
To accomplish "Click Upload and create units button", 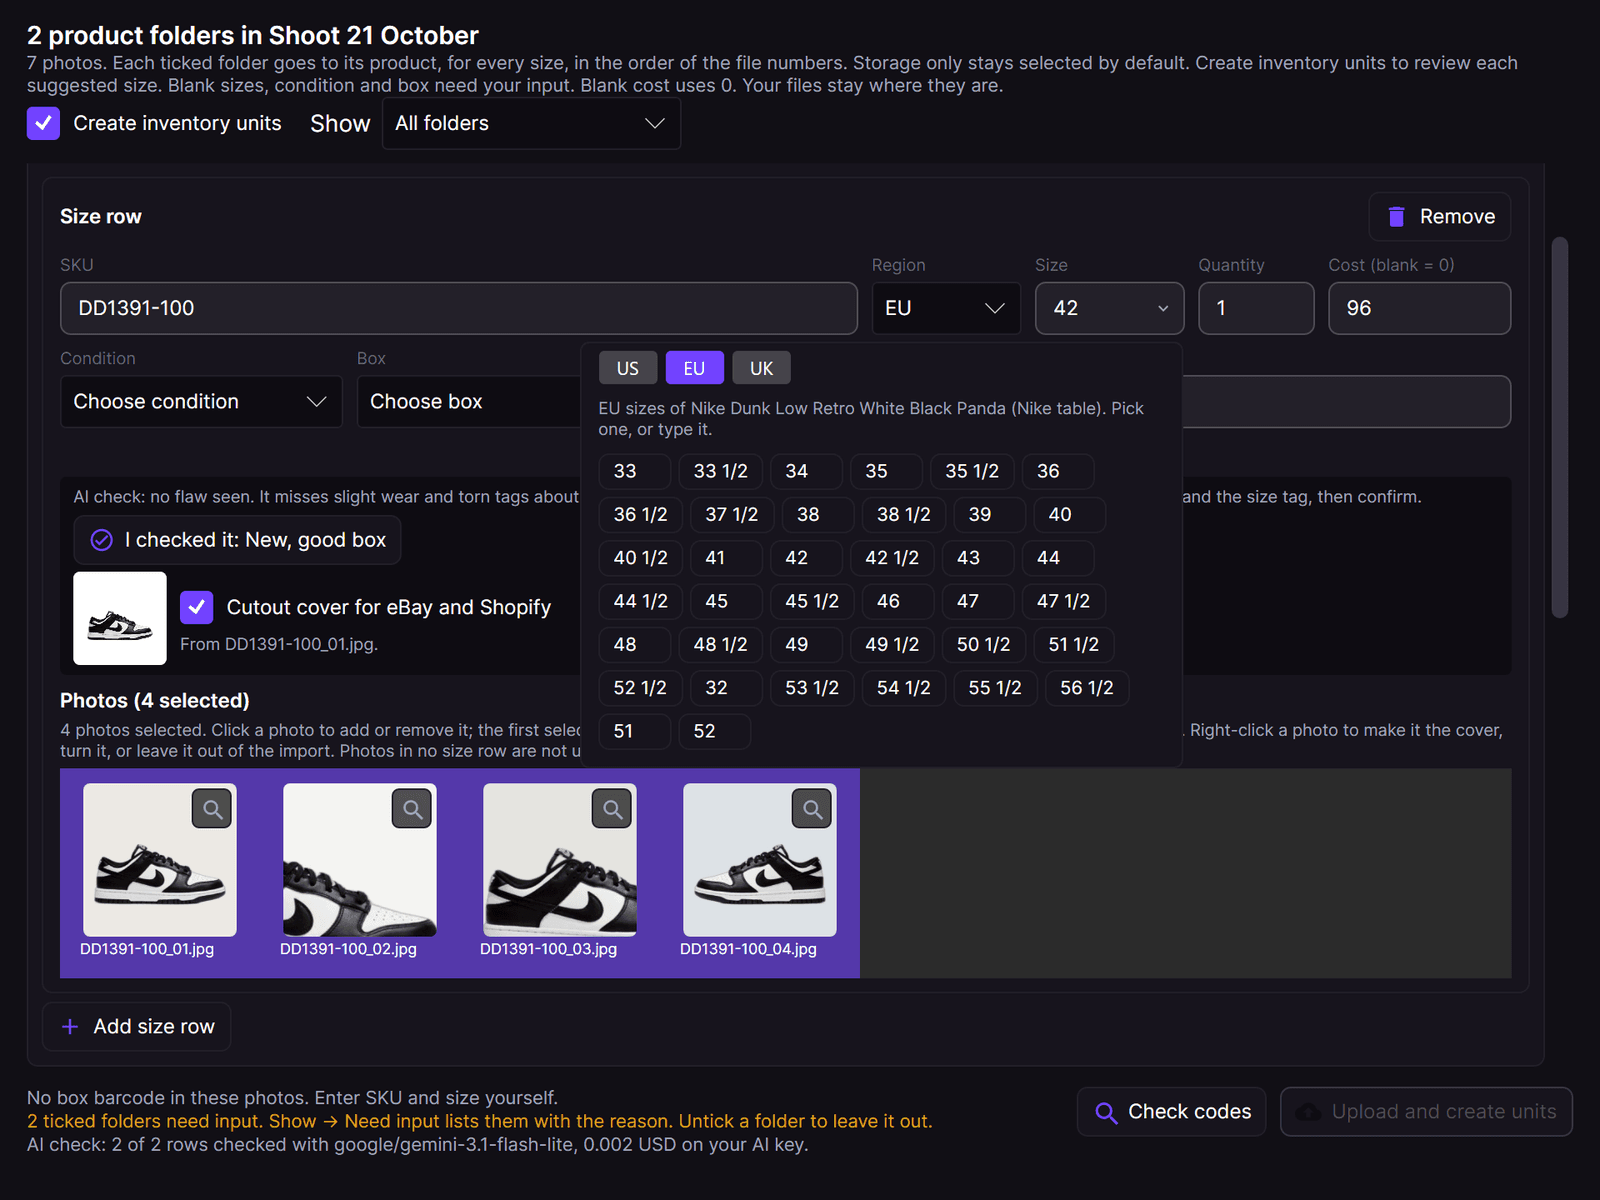I will coord(1426,1112).
